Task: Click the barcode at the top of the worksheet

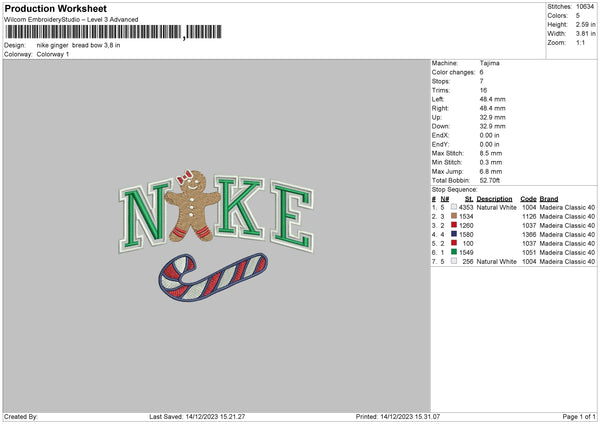Action: 114,32
